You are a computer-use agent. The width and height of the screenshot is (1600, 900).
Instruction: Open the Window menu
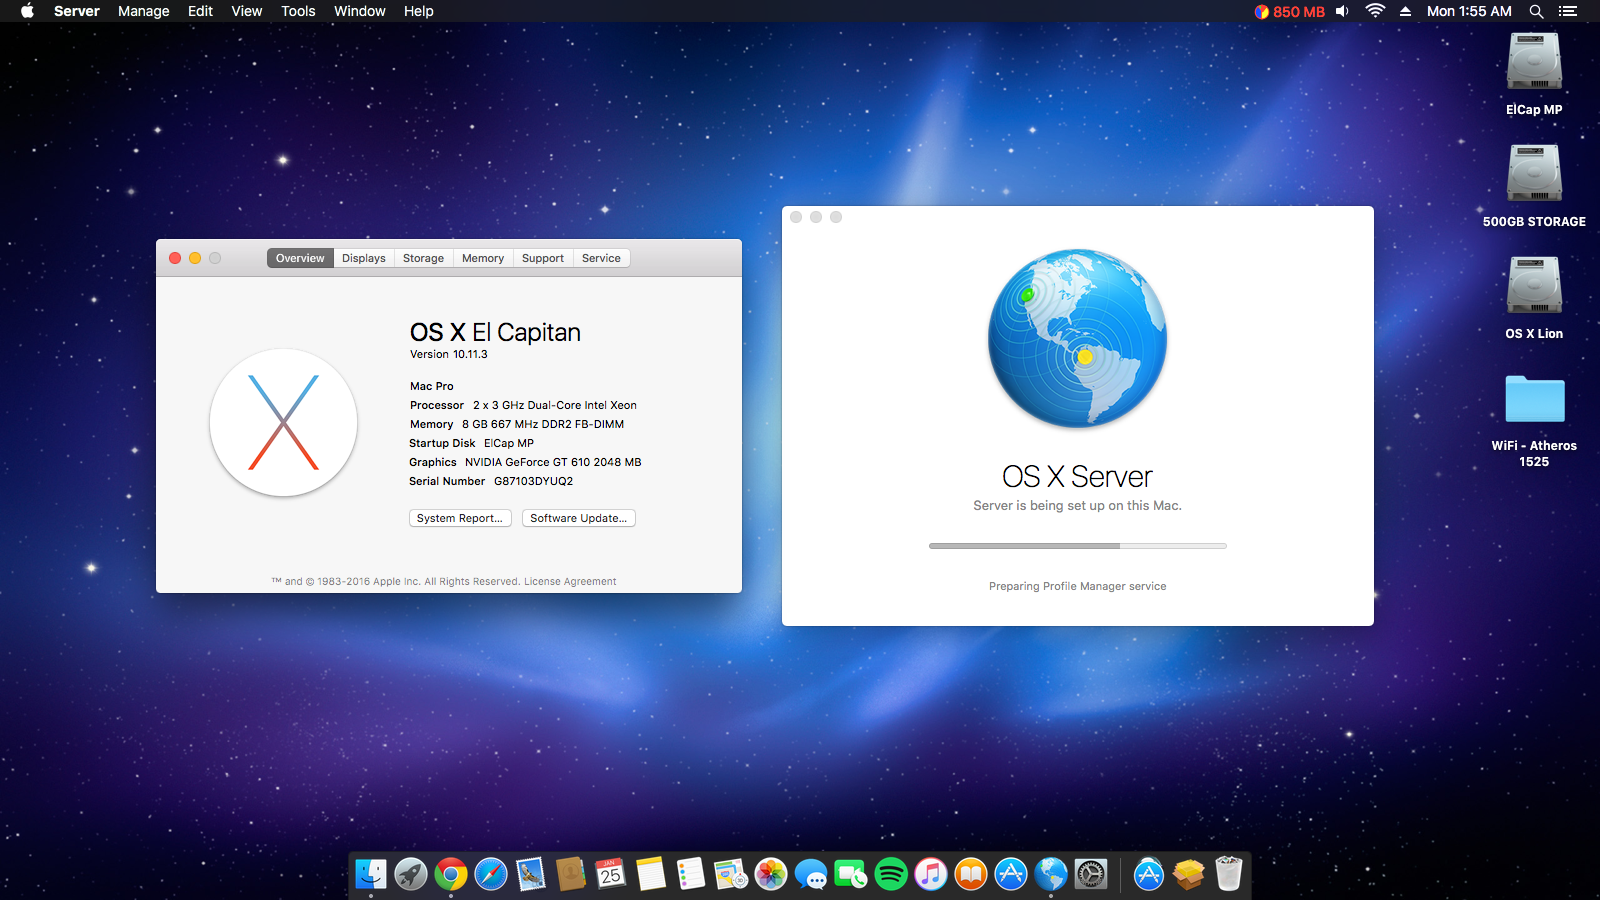pyautogui.click(x=360, y=11)
